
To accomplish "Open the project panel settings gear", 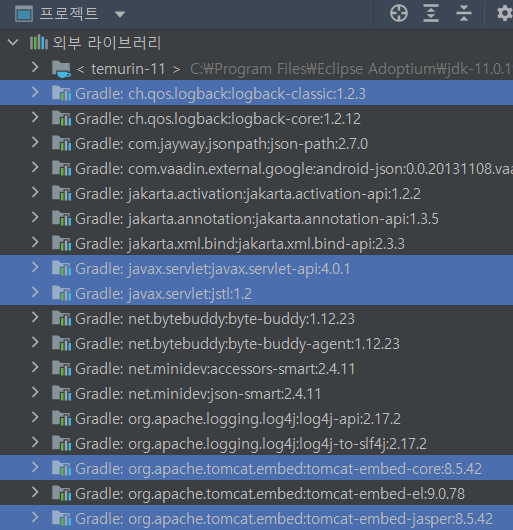I will [x=504, y=14].
